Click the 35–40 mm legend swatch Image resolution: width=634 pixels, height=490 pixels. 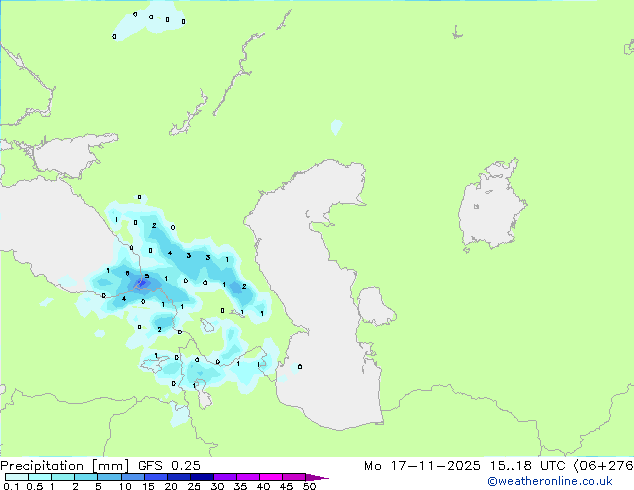pyautogui.click(x=247, y=477)
